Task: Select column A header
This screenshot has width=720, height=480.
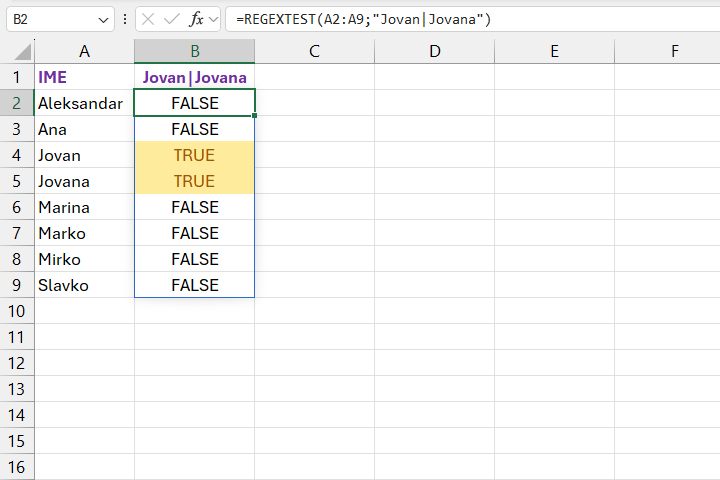Action: click(84, 51)
